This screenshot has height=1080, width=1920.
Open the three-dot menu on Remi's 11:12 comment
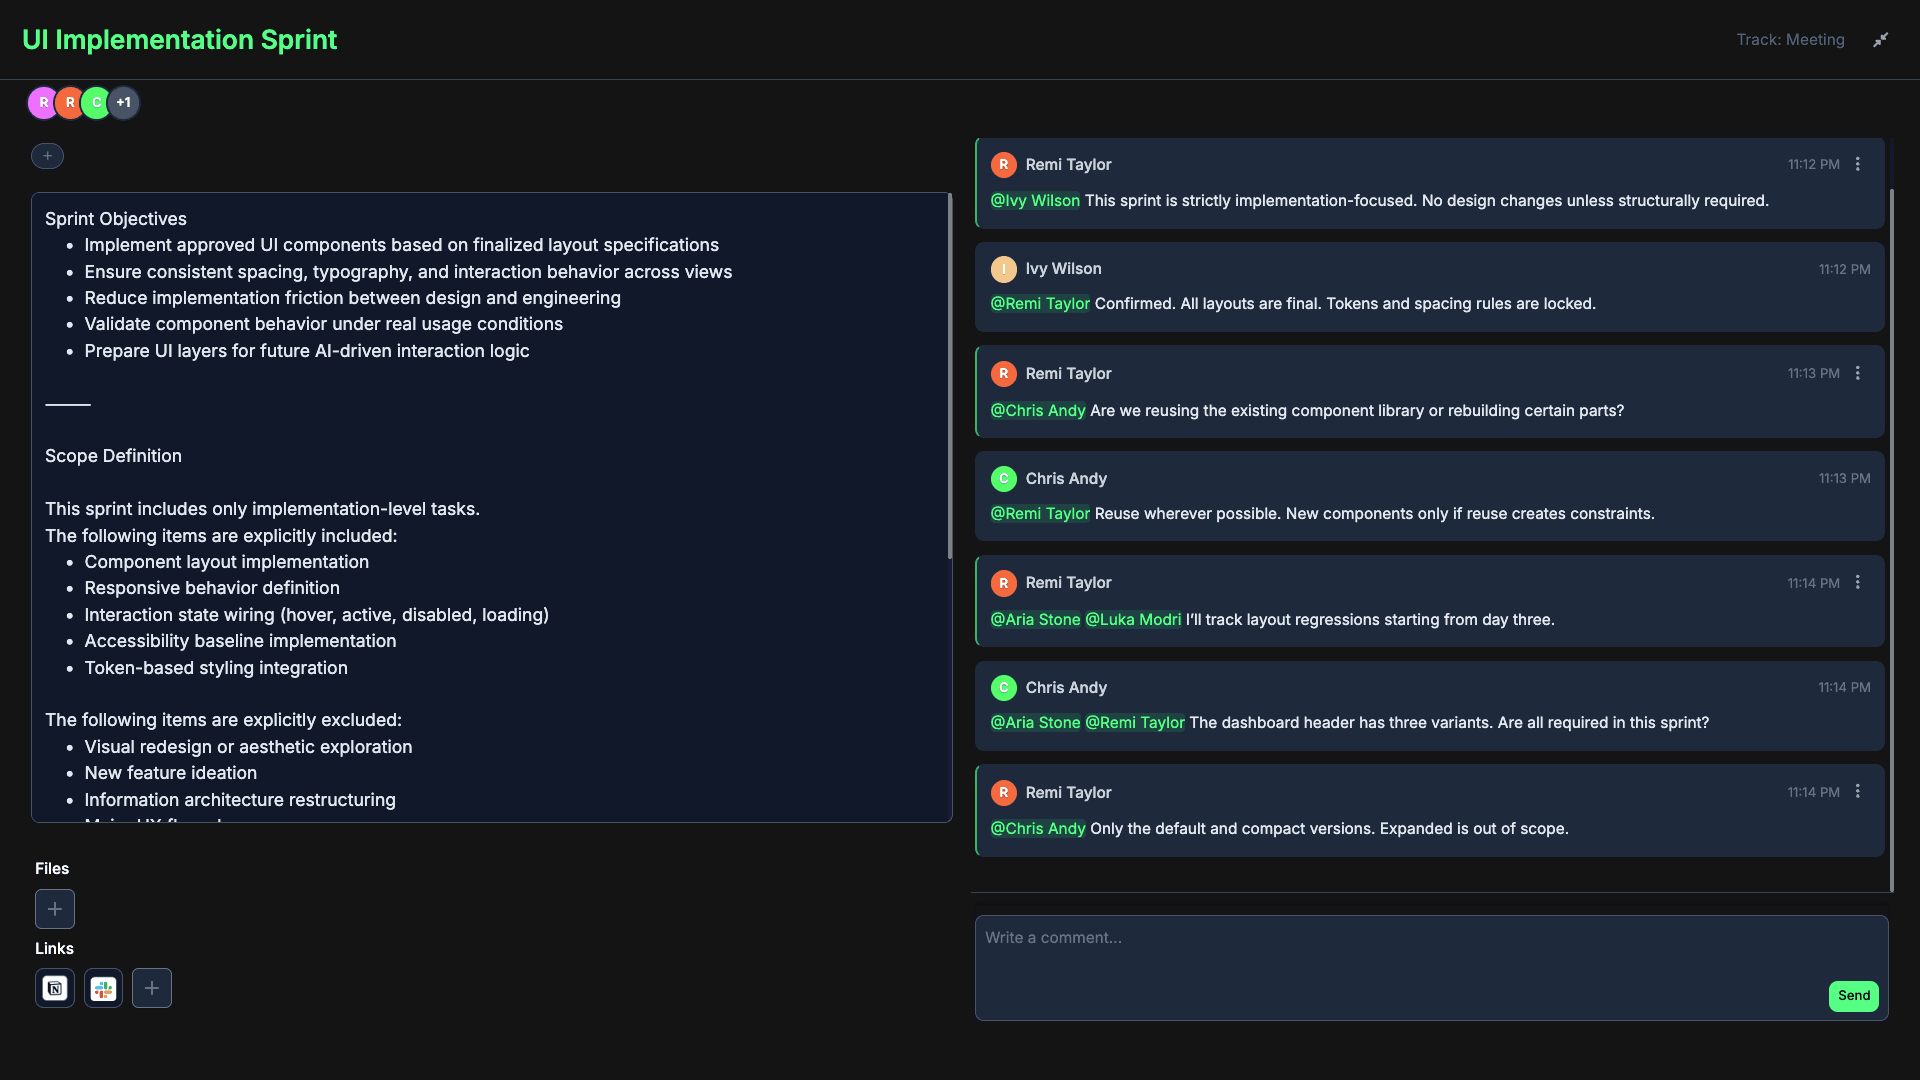(1858, 163)
